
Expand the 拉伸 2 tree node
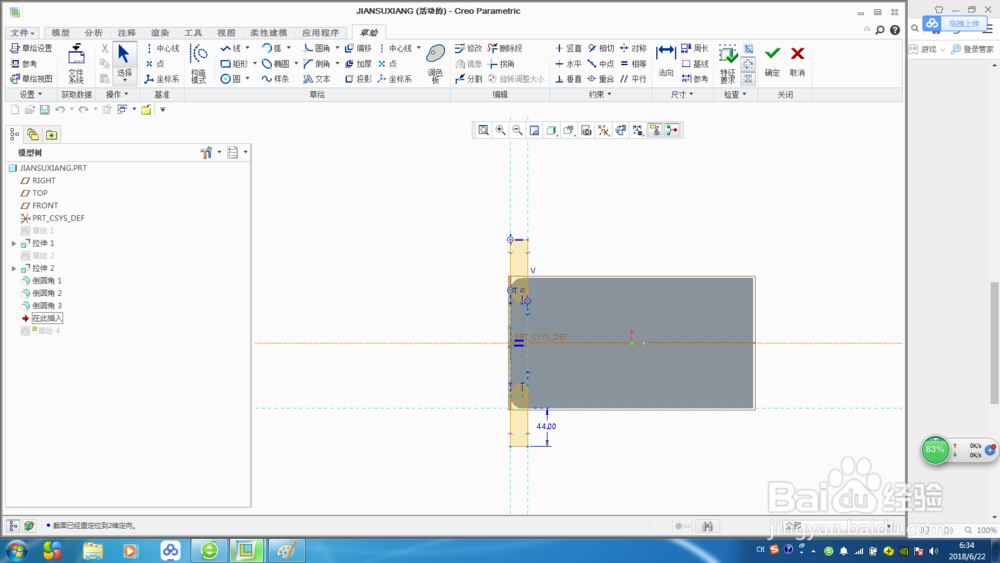[x=14, y=268]
